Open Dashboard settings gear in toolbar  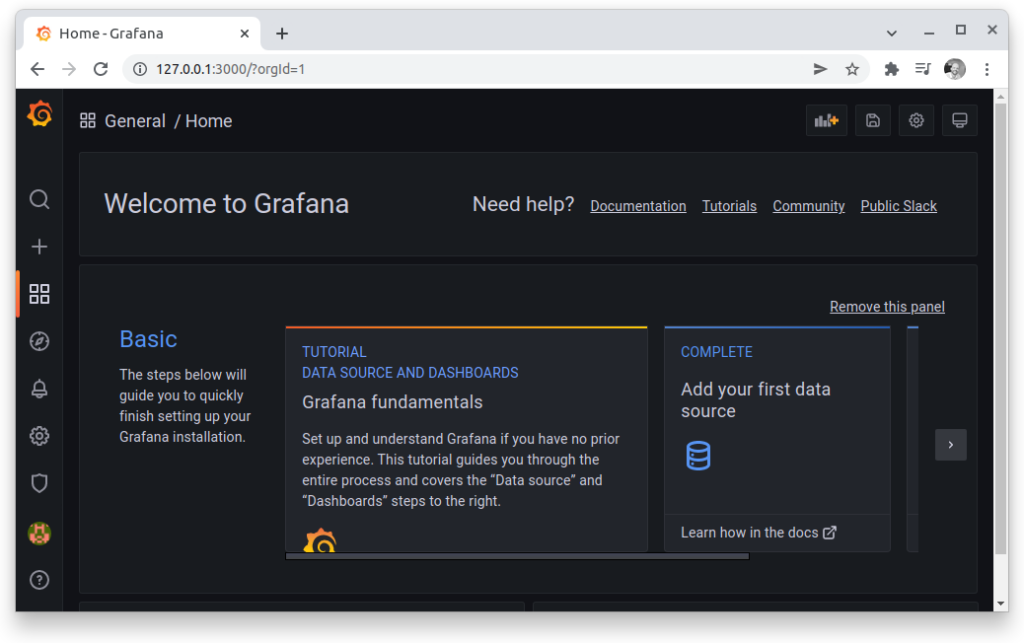(x=916, y=121)
